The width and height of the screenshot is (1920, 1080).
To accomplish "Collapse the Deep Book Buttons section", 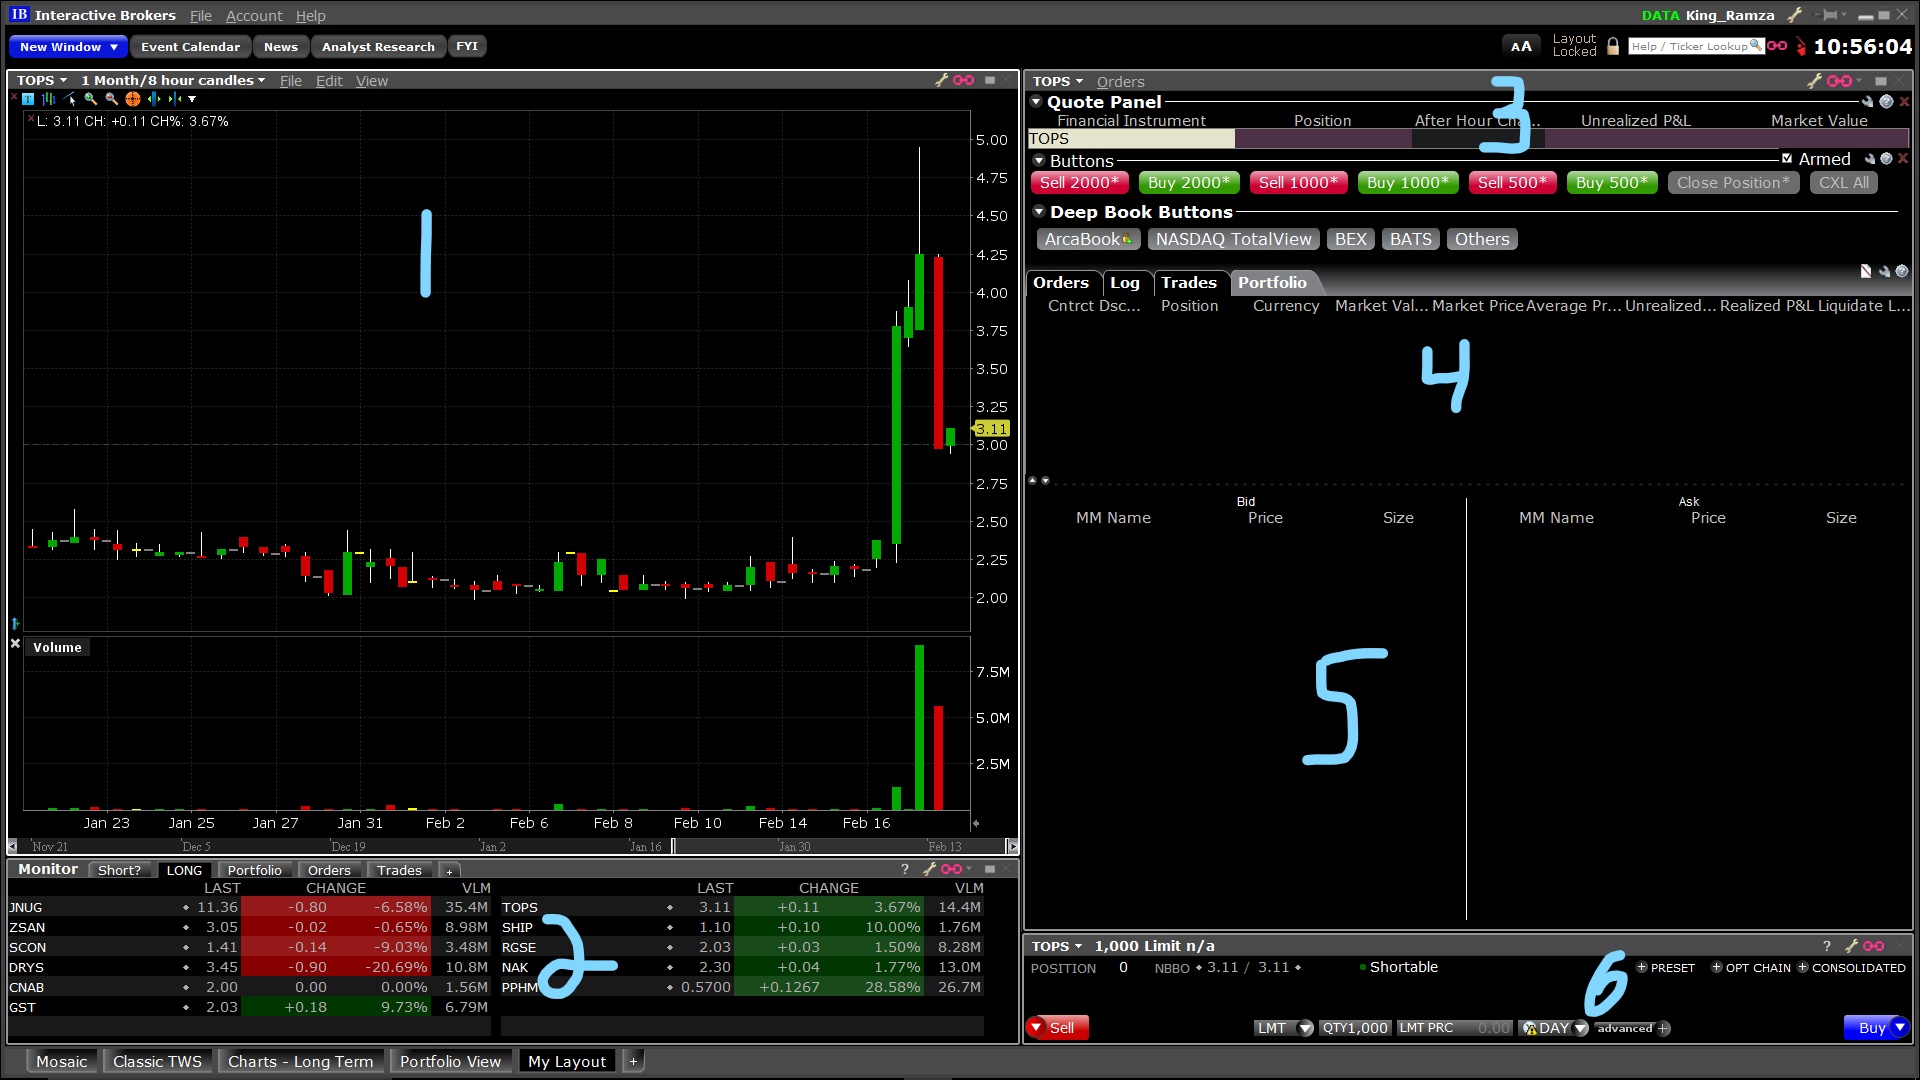I will (1039, 211).
